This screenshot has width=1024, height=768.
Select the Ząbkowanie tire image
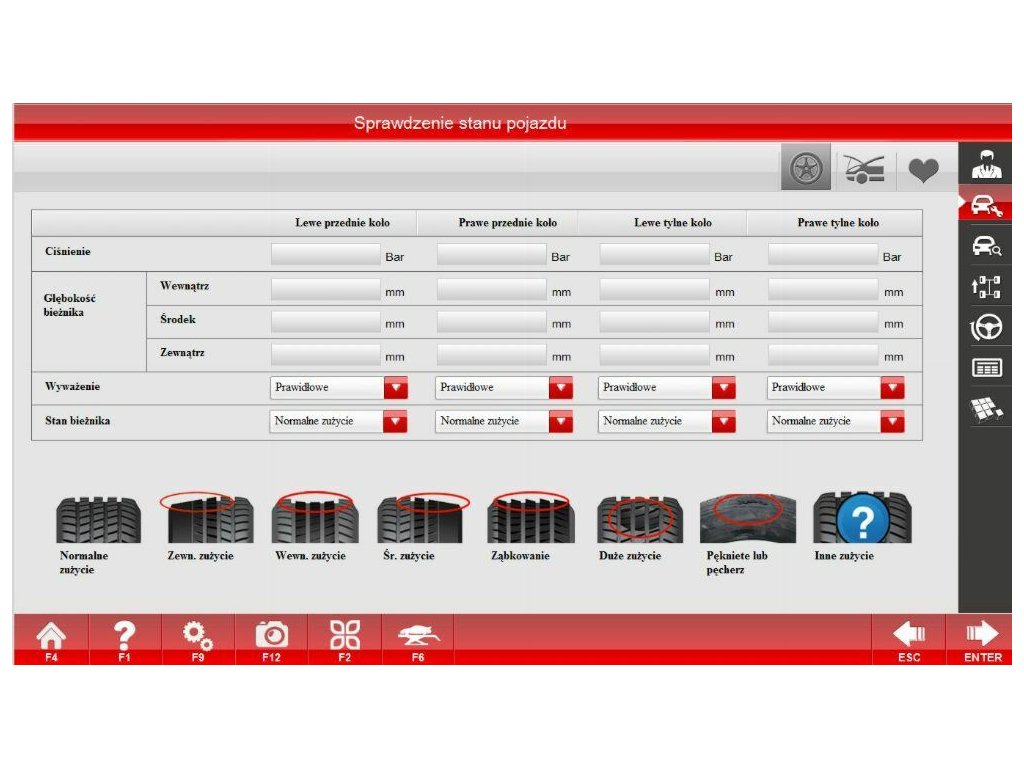531,518
